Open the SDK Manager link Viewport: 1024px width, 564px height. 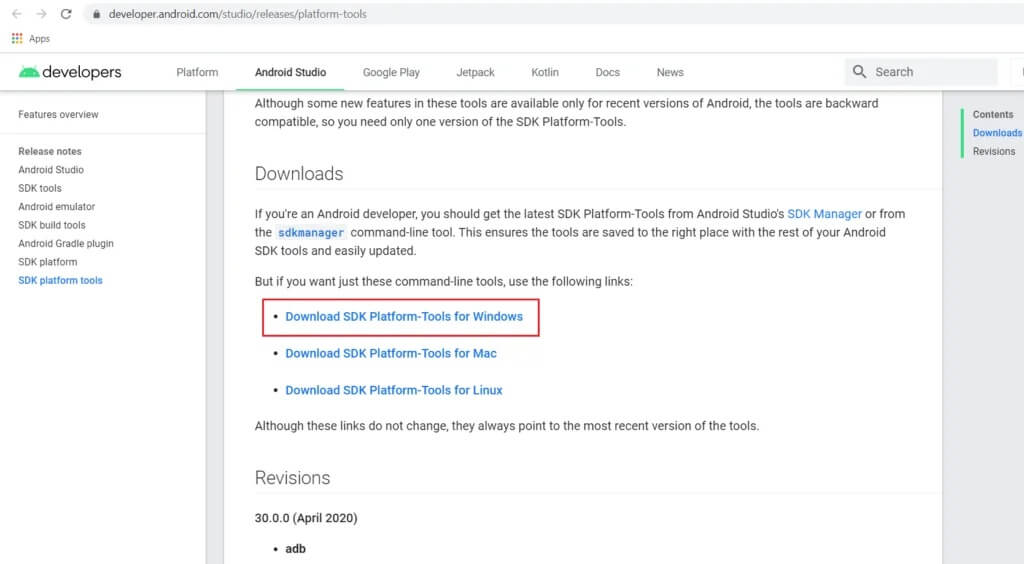pos(824,214)
